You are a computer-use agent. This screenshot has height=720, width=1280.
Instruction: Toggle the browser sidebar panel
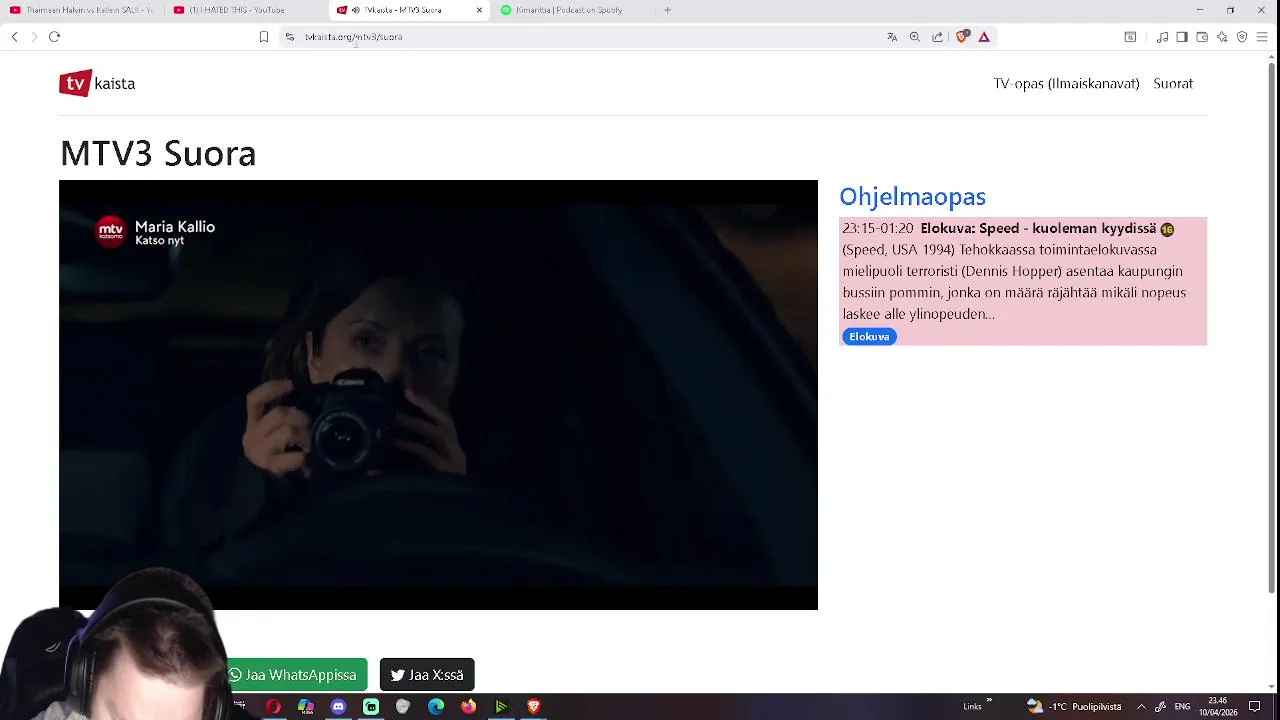(x=1182, y=37)
